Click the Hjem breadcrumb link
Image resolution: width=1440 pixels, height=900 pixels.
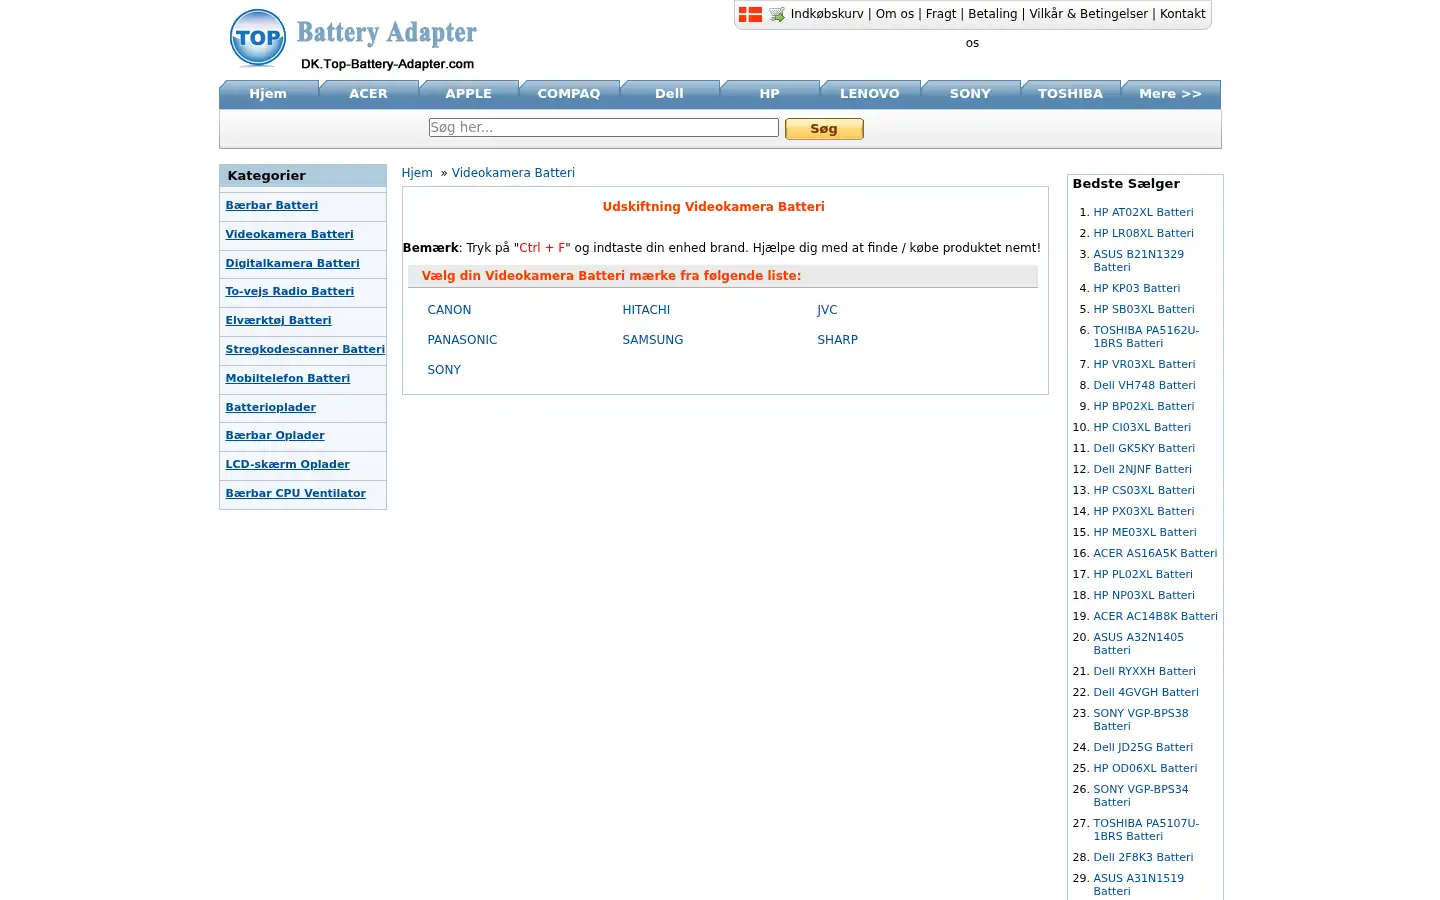point(417,173)
